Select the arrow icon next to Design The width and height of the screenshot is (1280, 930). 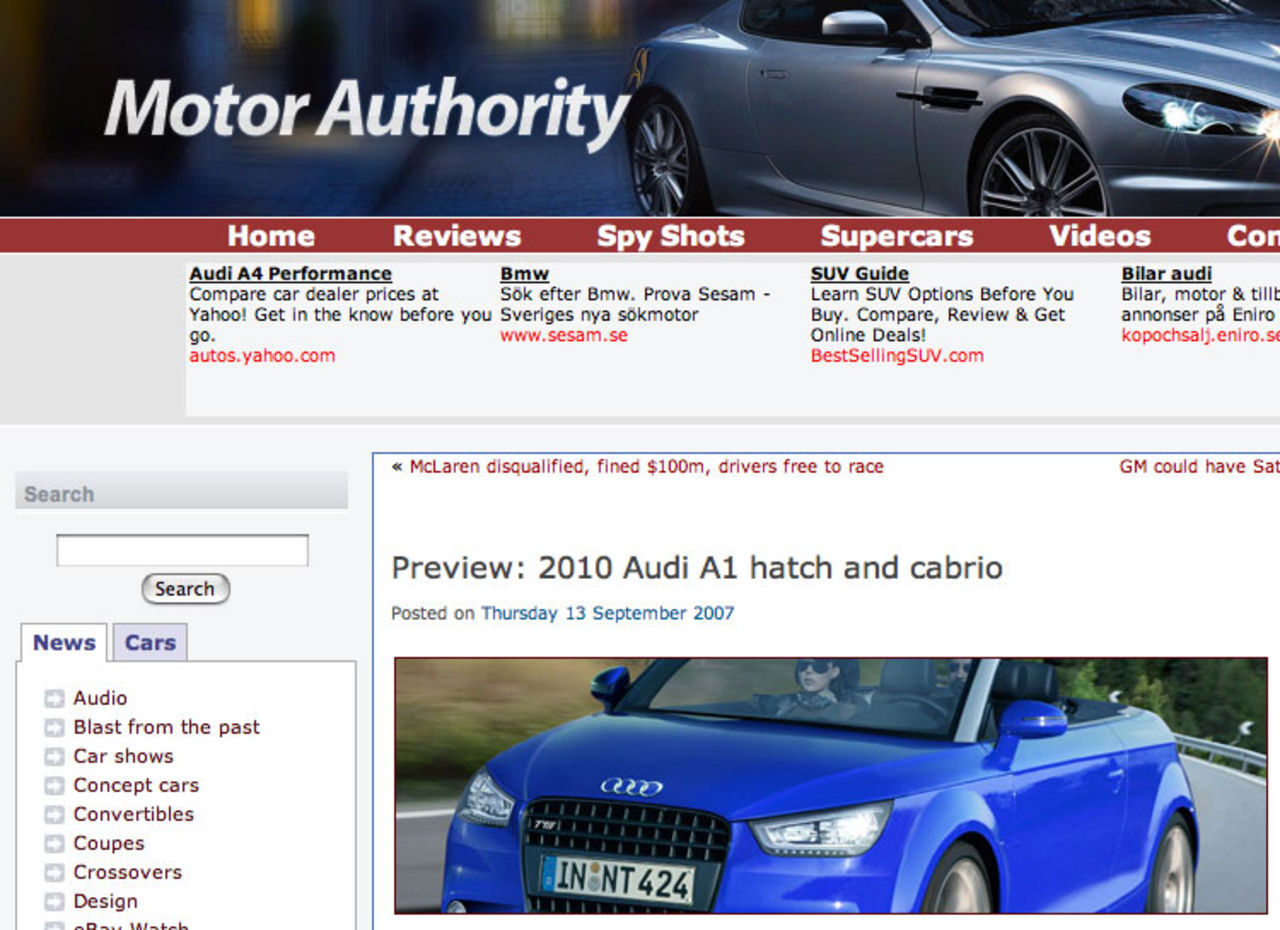tap(53, 901)
